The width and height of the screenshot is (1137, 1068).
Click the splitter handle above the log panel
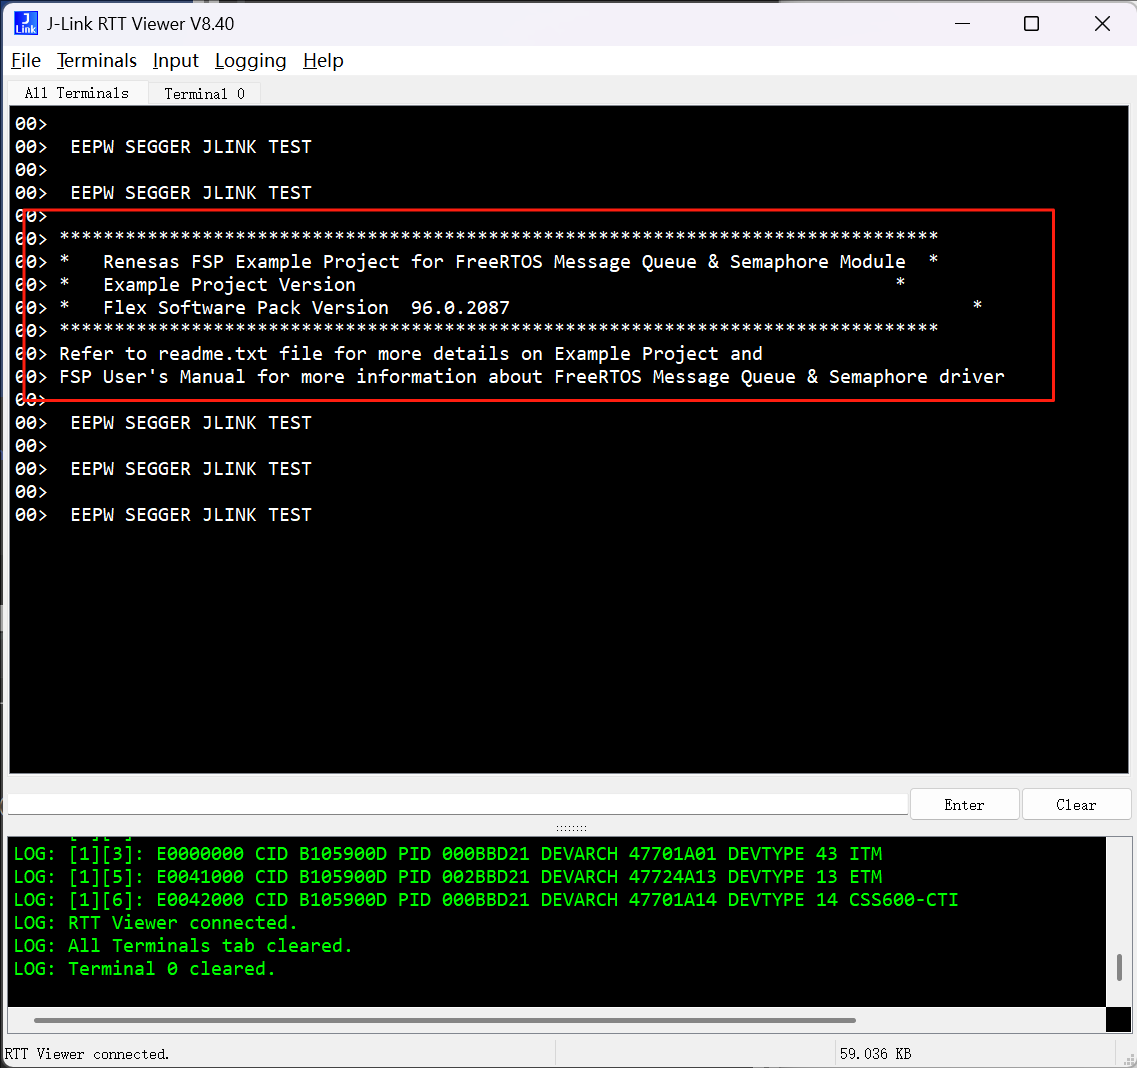pyautogui.click(x=571, y=827)
